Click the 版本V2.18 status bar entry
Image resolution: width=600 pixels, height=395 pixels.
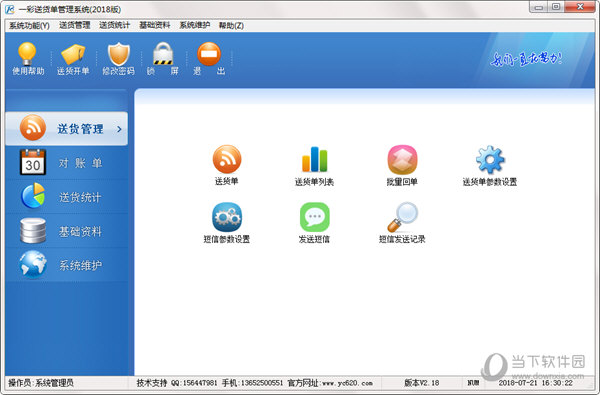pos(422,382)
